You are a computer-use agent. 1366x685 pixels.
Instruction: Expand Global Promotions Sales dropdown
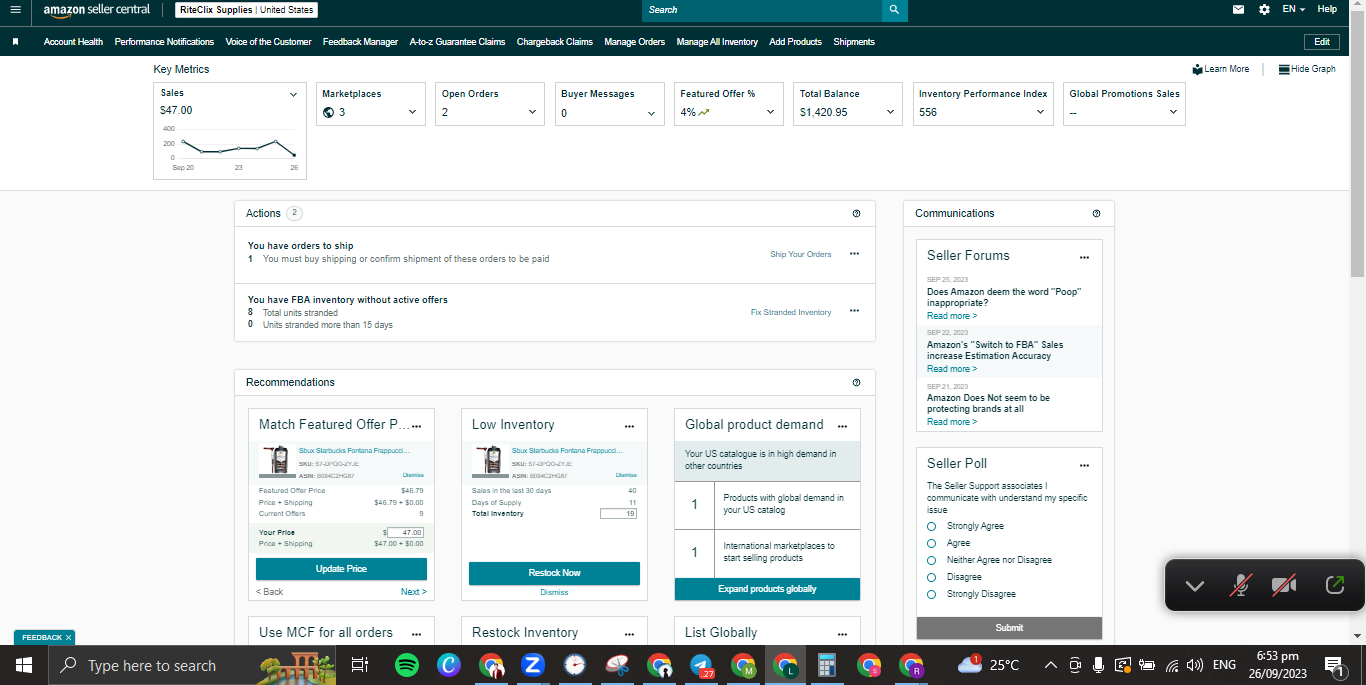1173,112
